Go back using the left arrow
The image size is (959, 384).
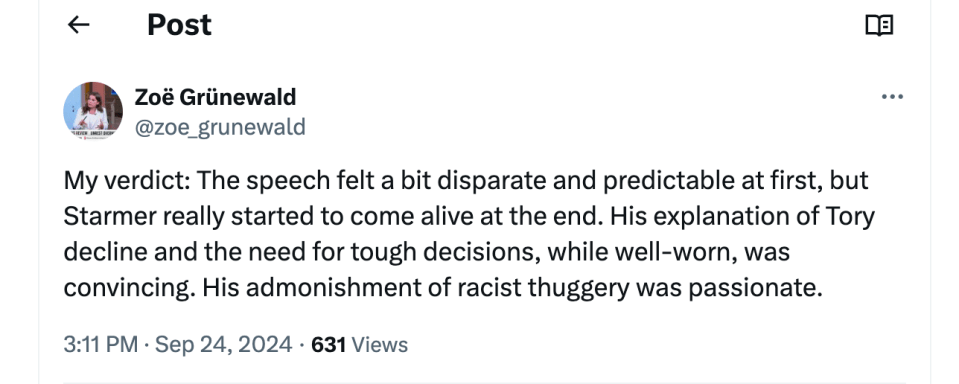pos(78,25)
